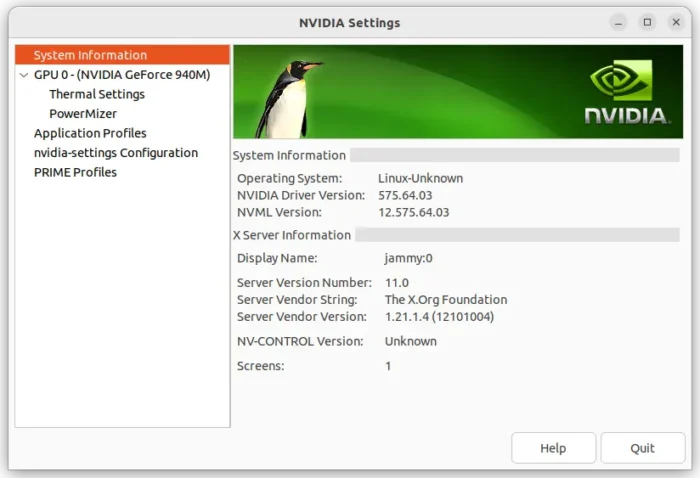The height and width of the screenshot is (478, 700).
Task: Select System Information in the sidebar
Action: (90, 55)
